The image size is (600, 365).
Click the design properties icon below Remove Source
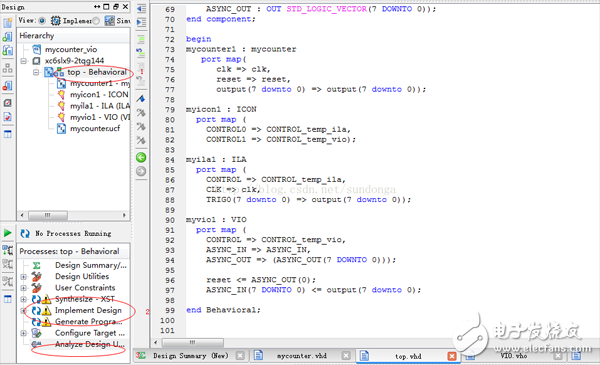tap(8, 103)
